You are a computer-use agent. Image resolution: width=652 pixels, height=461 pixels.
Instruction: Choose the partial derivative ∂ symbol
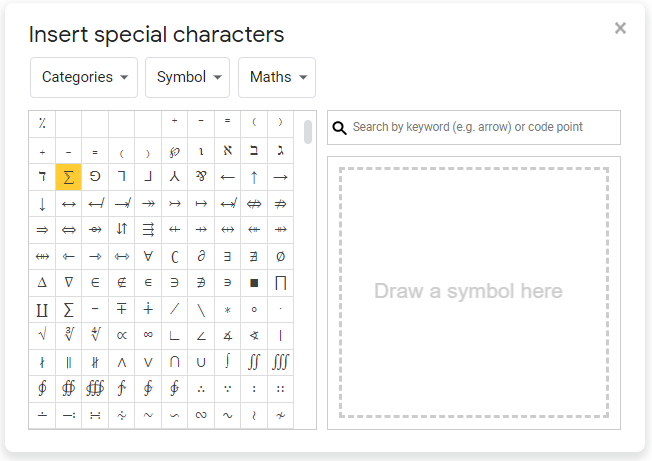tap(201, 256)
